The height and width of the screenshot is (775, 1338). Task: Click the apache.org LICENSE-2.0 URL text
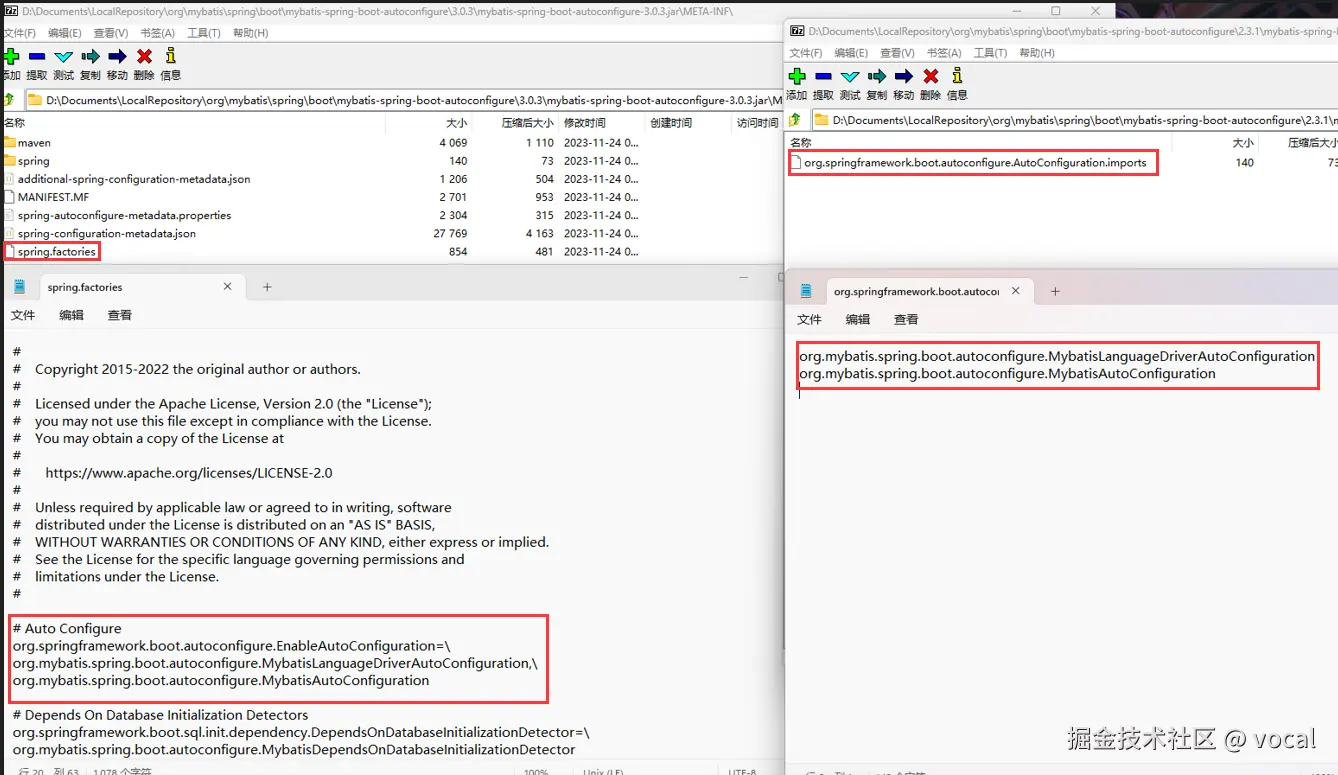coord(189,473)
